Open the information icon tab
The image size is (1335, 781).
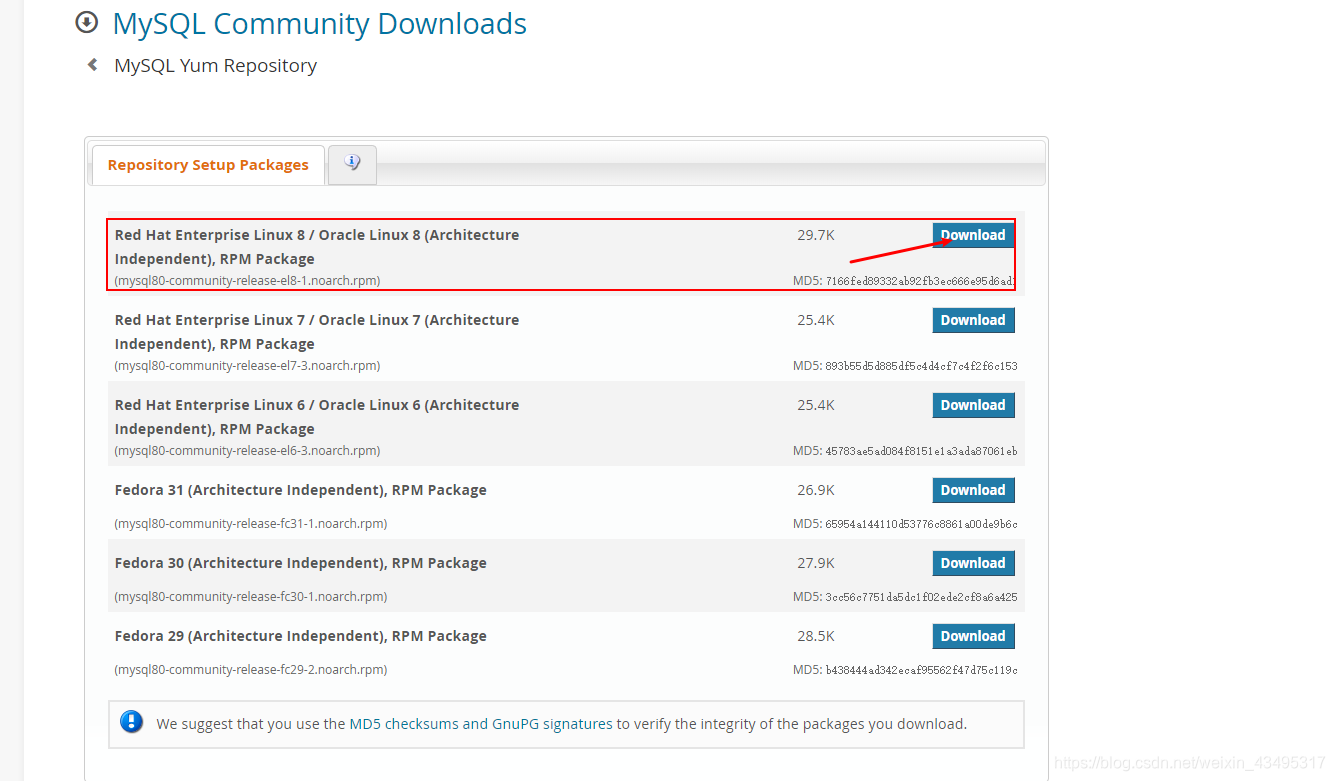click(x=352, y=164)
